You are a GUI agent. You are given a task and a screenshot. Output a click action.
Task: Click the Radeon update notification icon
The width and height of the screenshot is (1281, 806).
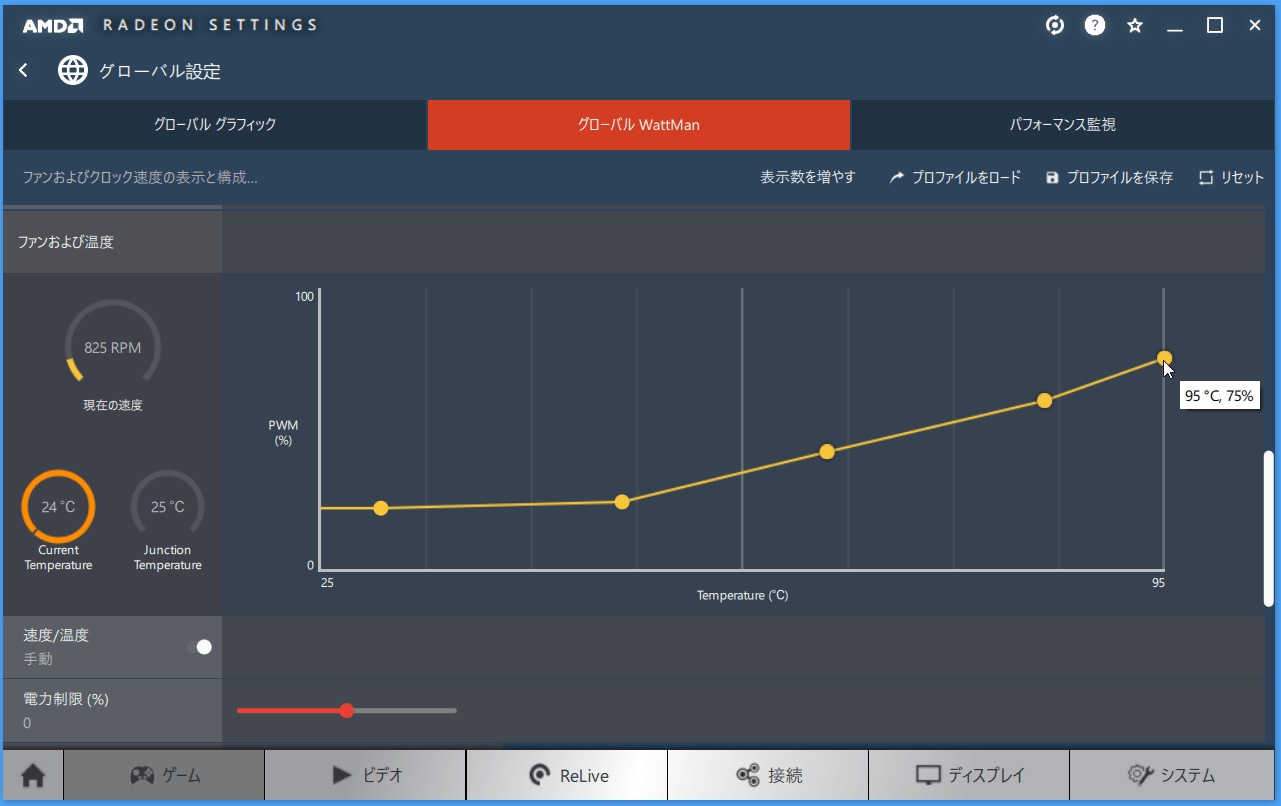click(x=1055, y=26)
